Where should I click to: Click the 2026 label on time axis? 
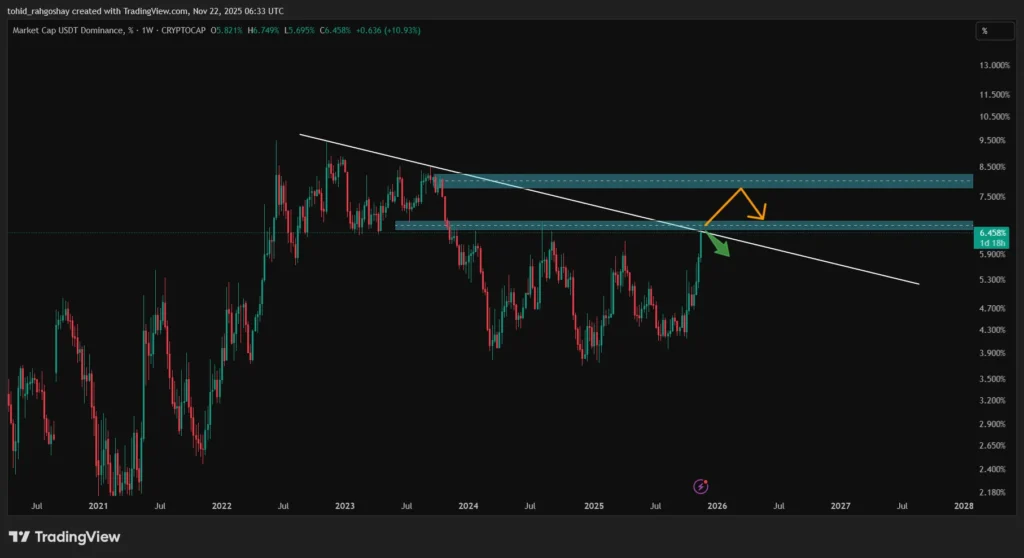tap(716, 506)
